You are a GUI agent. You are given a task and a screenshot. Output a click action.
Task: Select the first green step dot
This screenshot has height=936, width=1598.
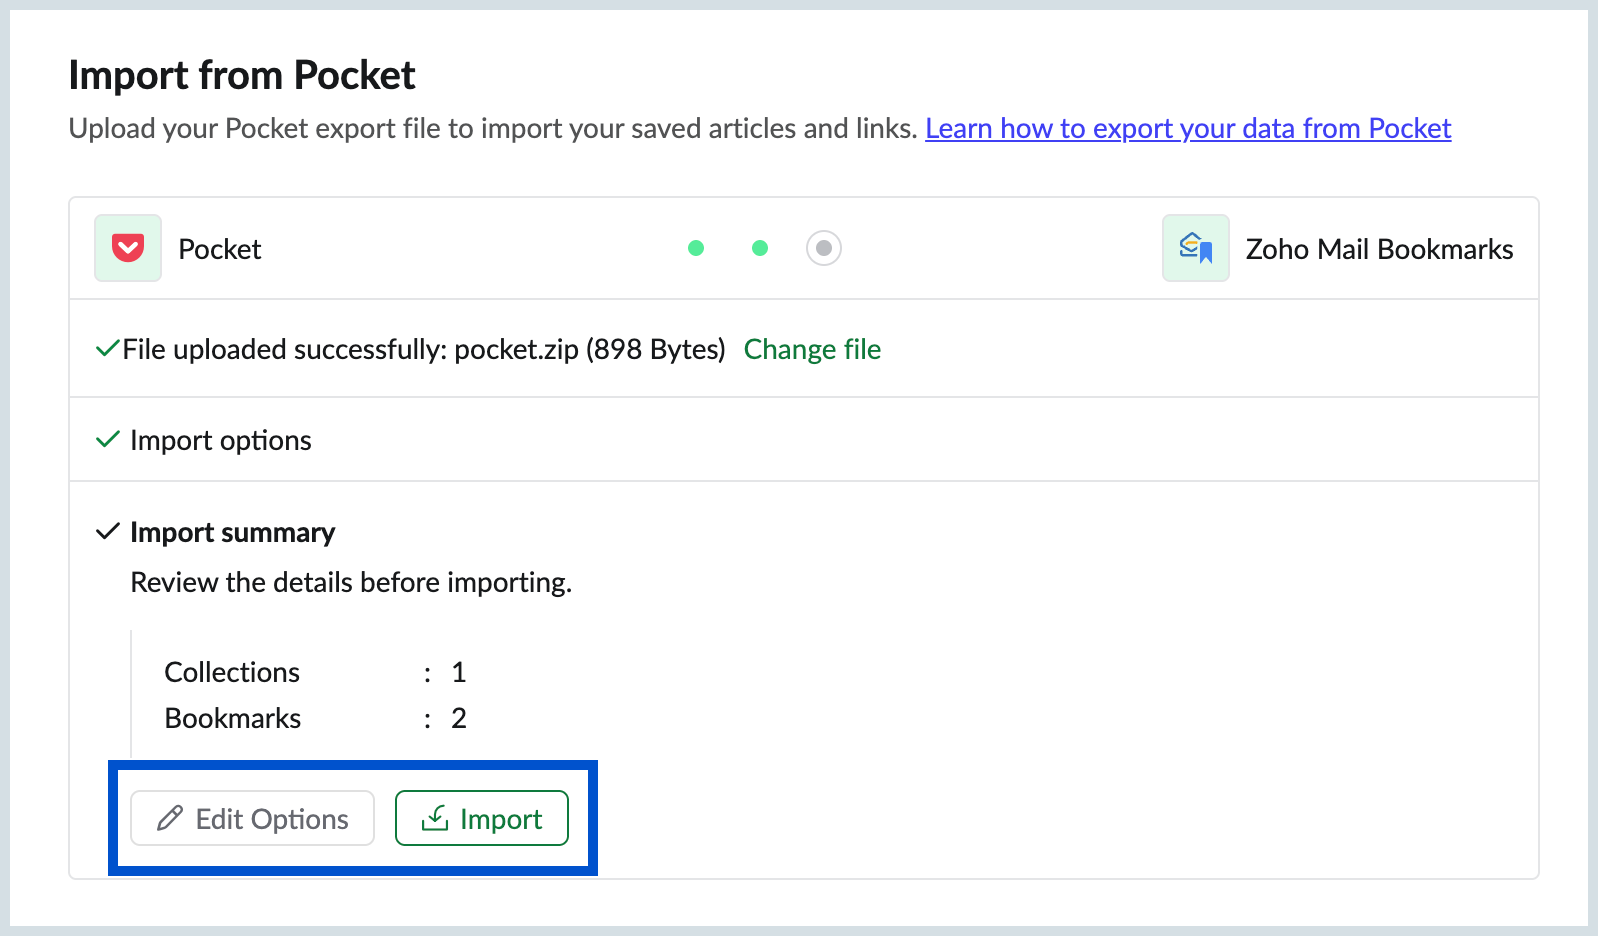point(696,248)
